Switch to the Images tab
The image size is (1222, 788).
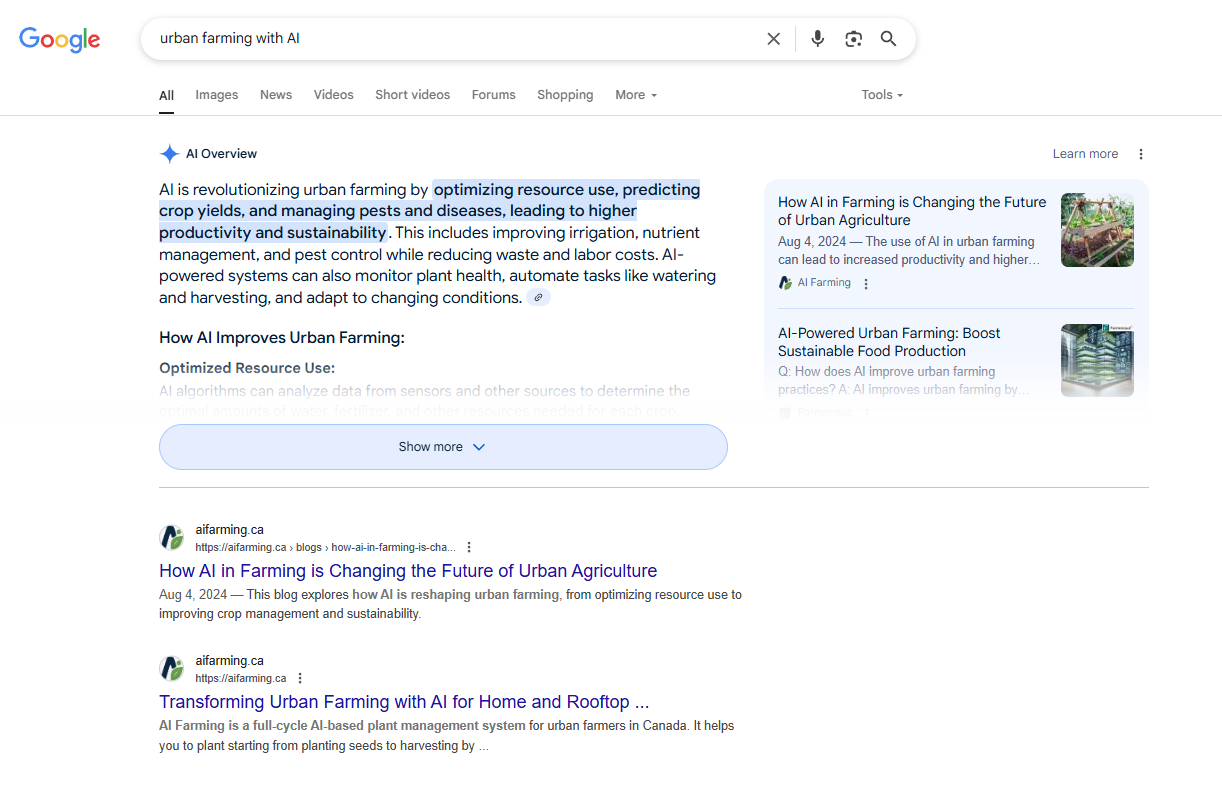point(217,95)
